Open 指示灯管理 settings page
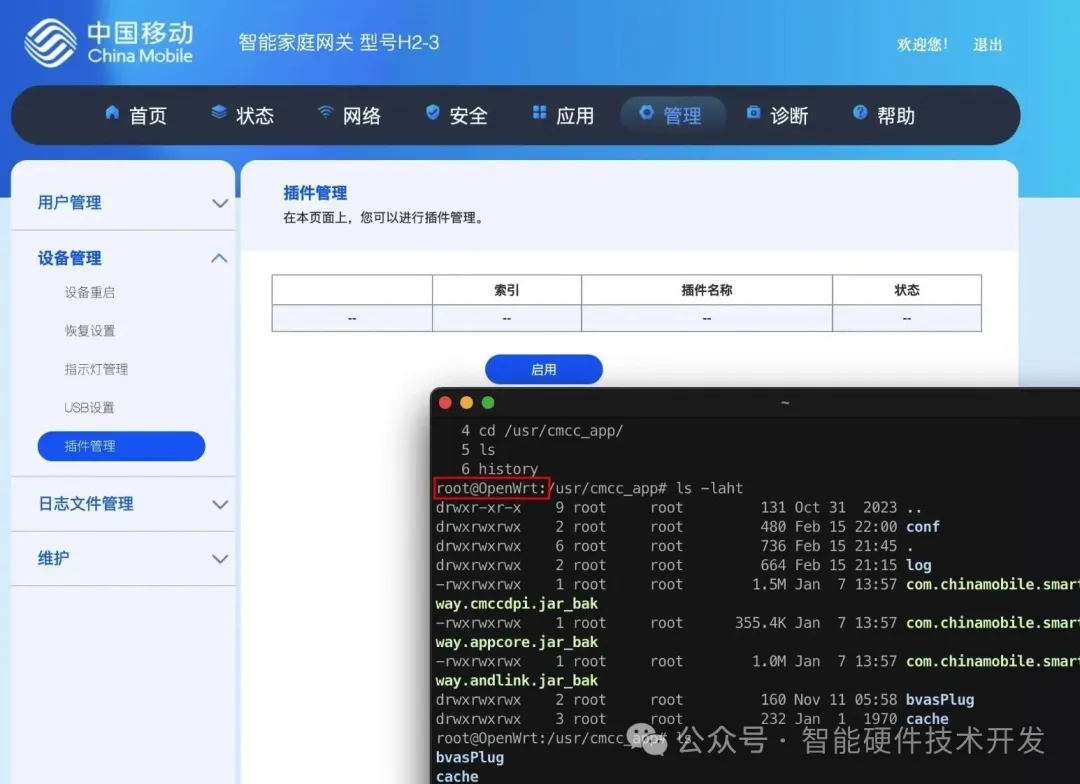The image size is (1080, 784). pyautogui.click(x=96, y=369)
